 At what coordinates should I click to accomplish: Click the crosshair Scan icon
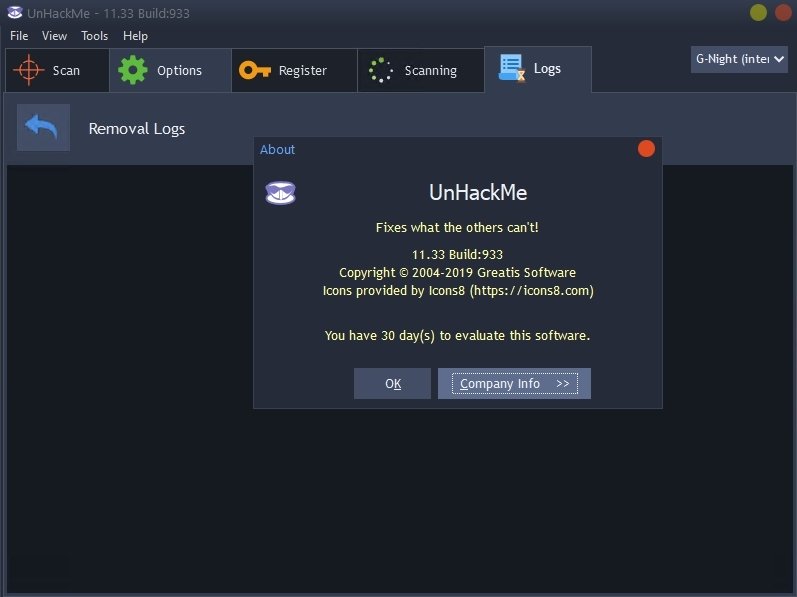(29, 70)
